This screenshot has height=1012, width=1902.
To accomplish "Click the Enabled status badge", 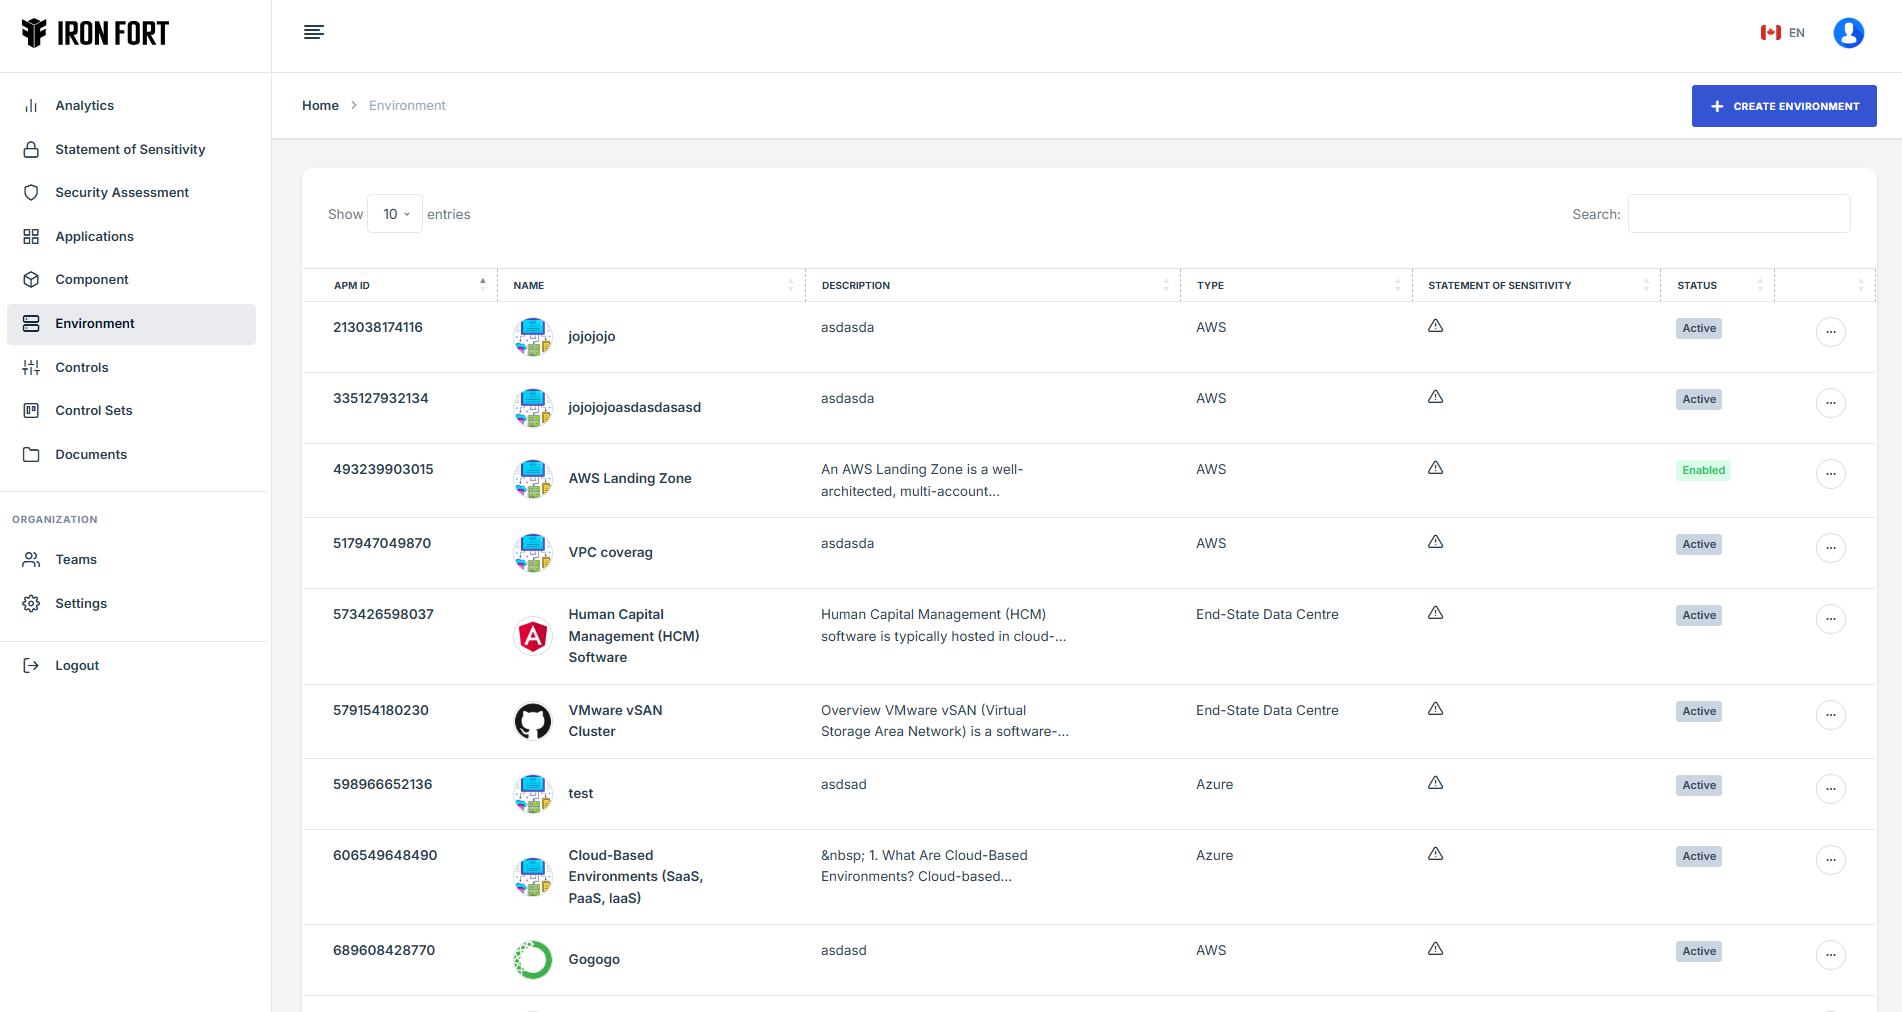I will pos(1703,470).
